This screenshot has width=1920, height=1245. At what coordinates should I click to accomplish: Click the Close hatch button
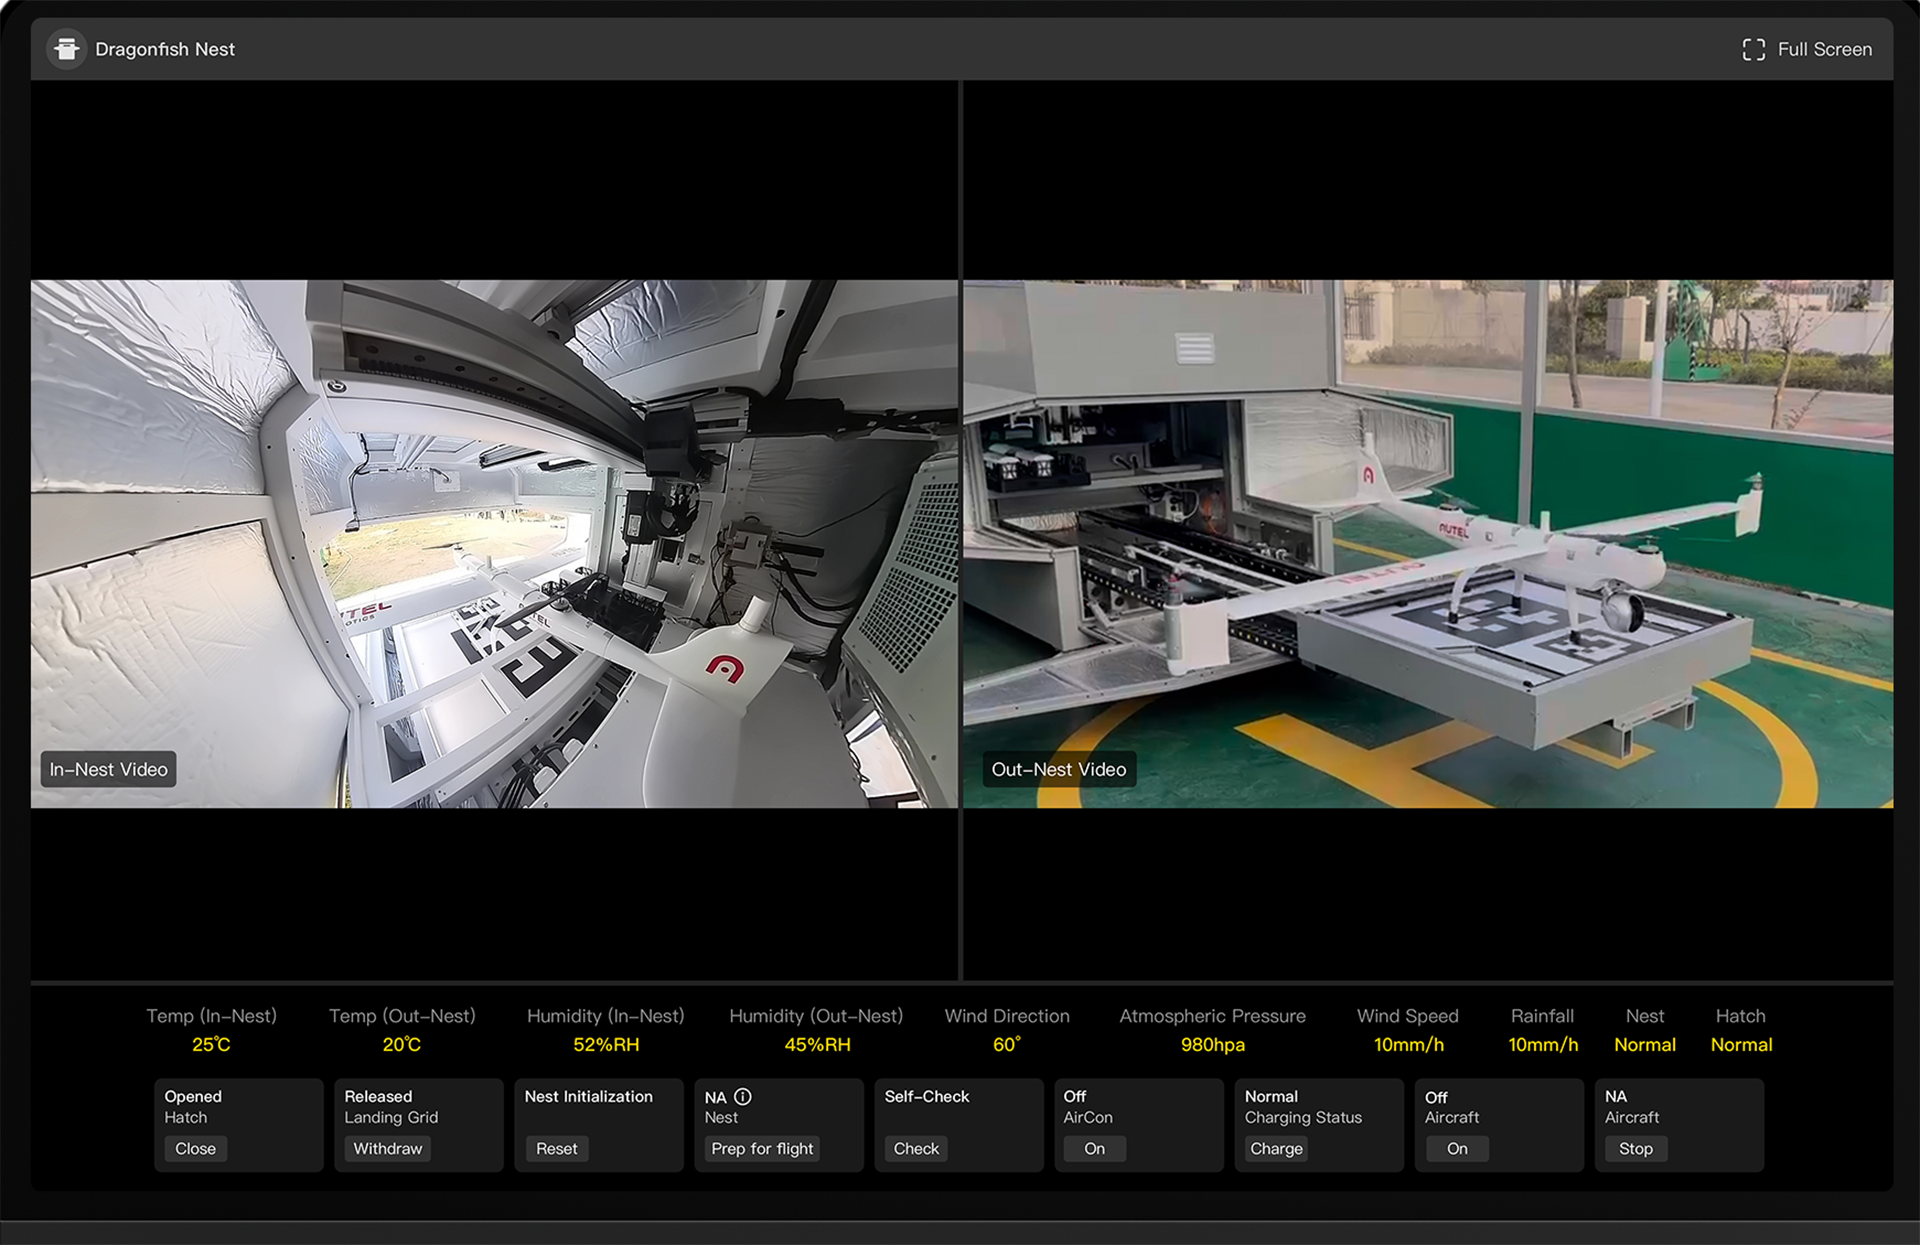[195, 1149]
